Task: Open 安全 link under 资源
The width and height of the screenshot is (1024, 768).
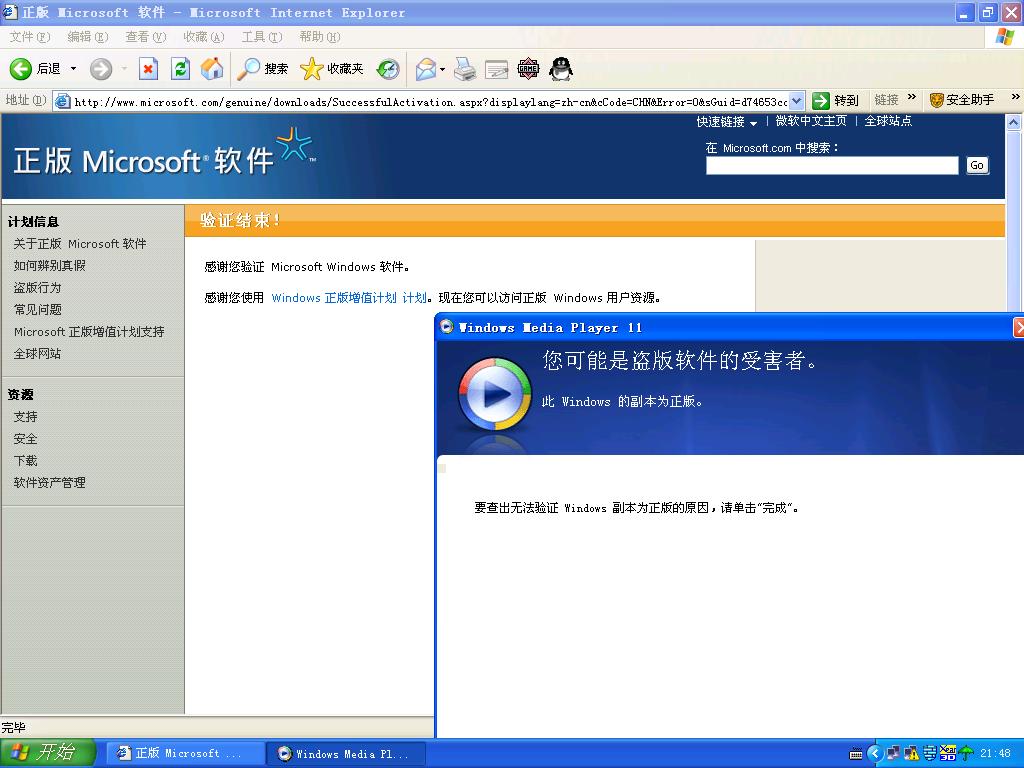Action: click(25, 439)
